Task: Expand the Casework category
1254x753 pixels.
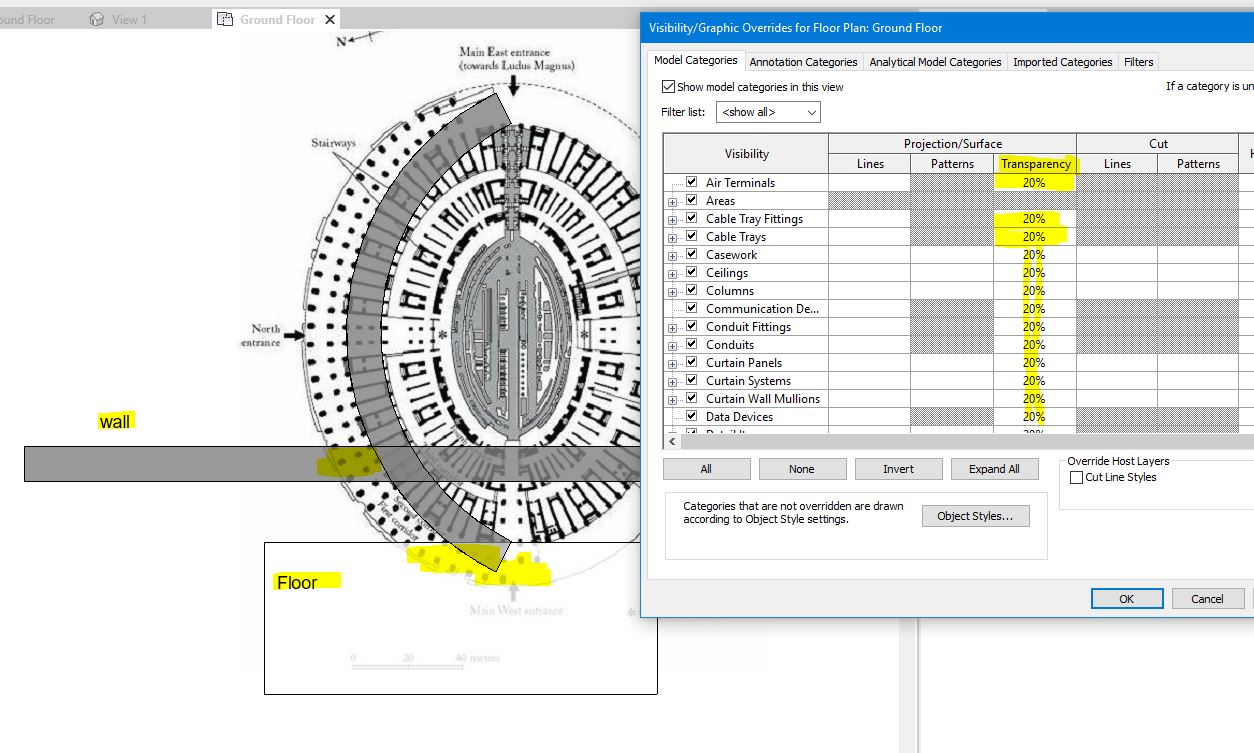Action: pos(673,256)
